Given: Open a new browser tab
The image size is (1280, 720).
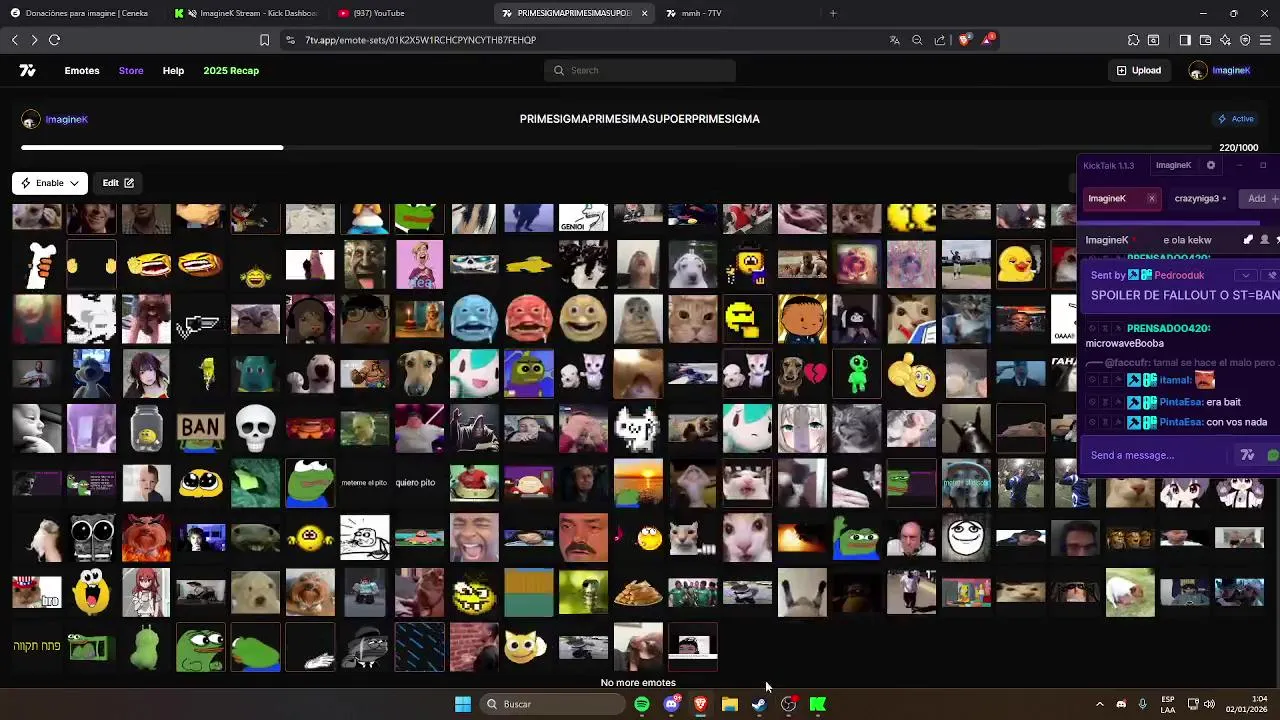Looking at the screenshot, I should point(833,13).
